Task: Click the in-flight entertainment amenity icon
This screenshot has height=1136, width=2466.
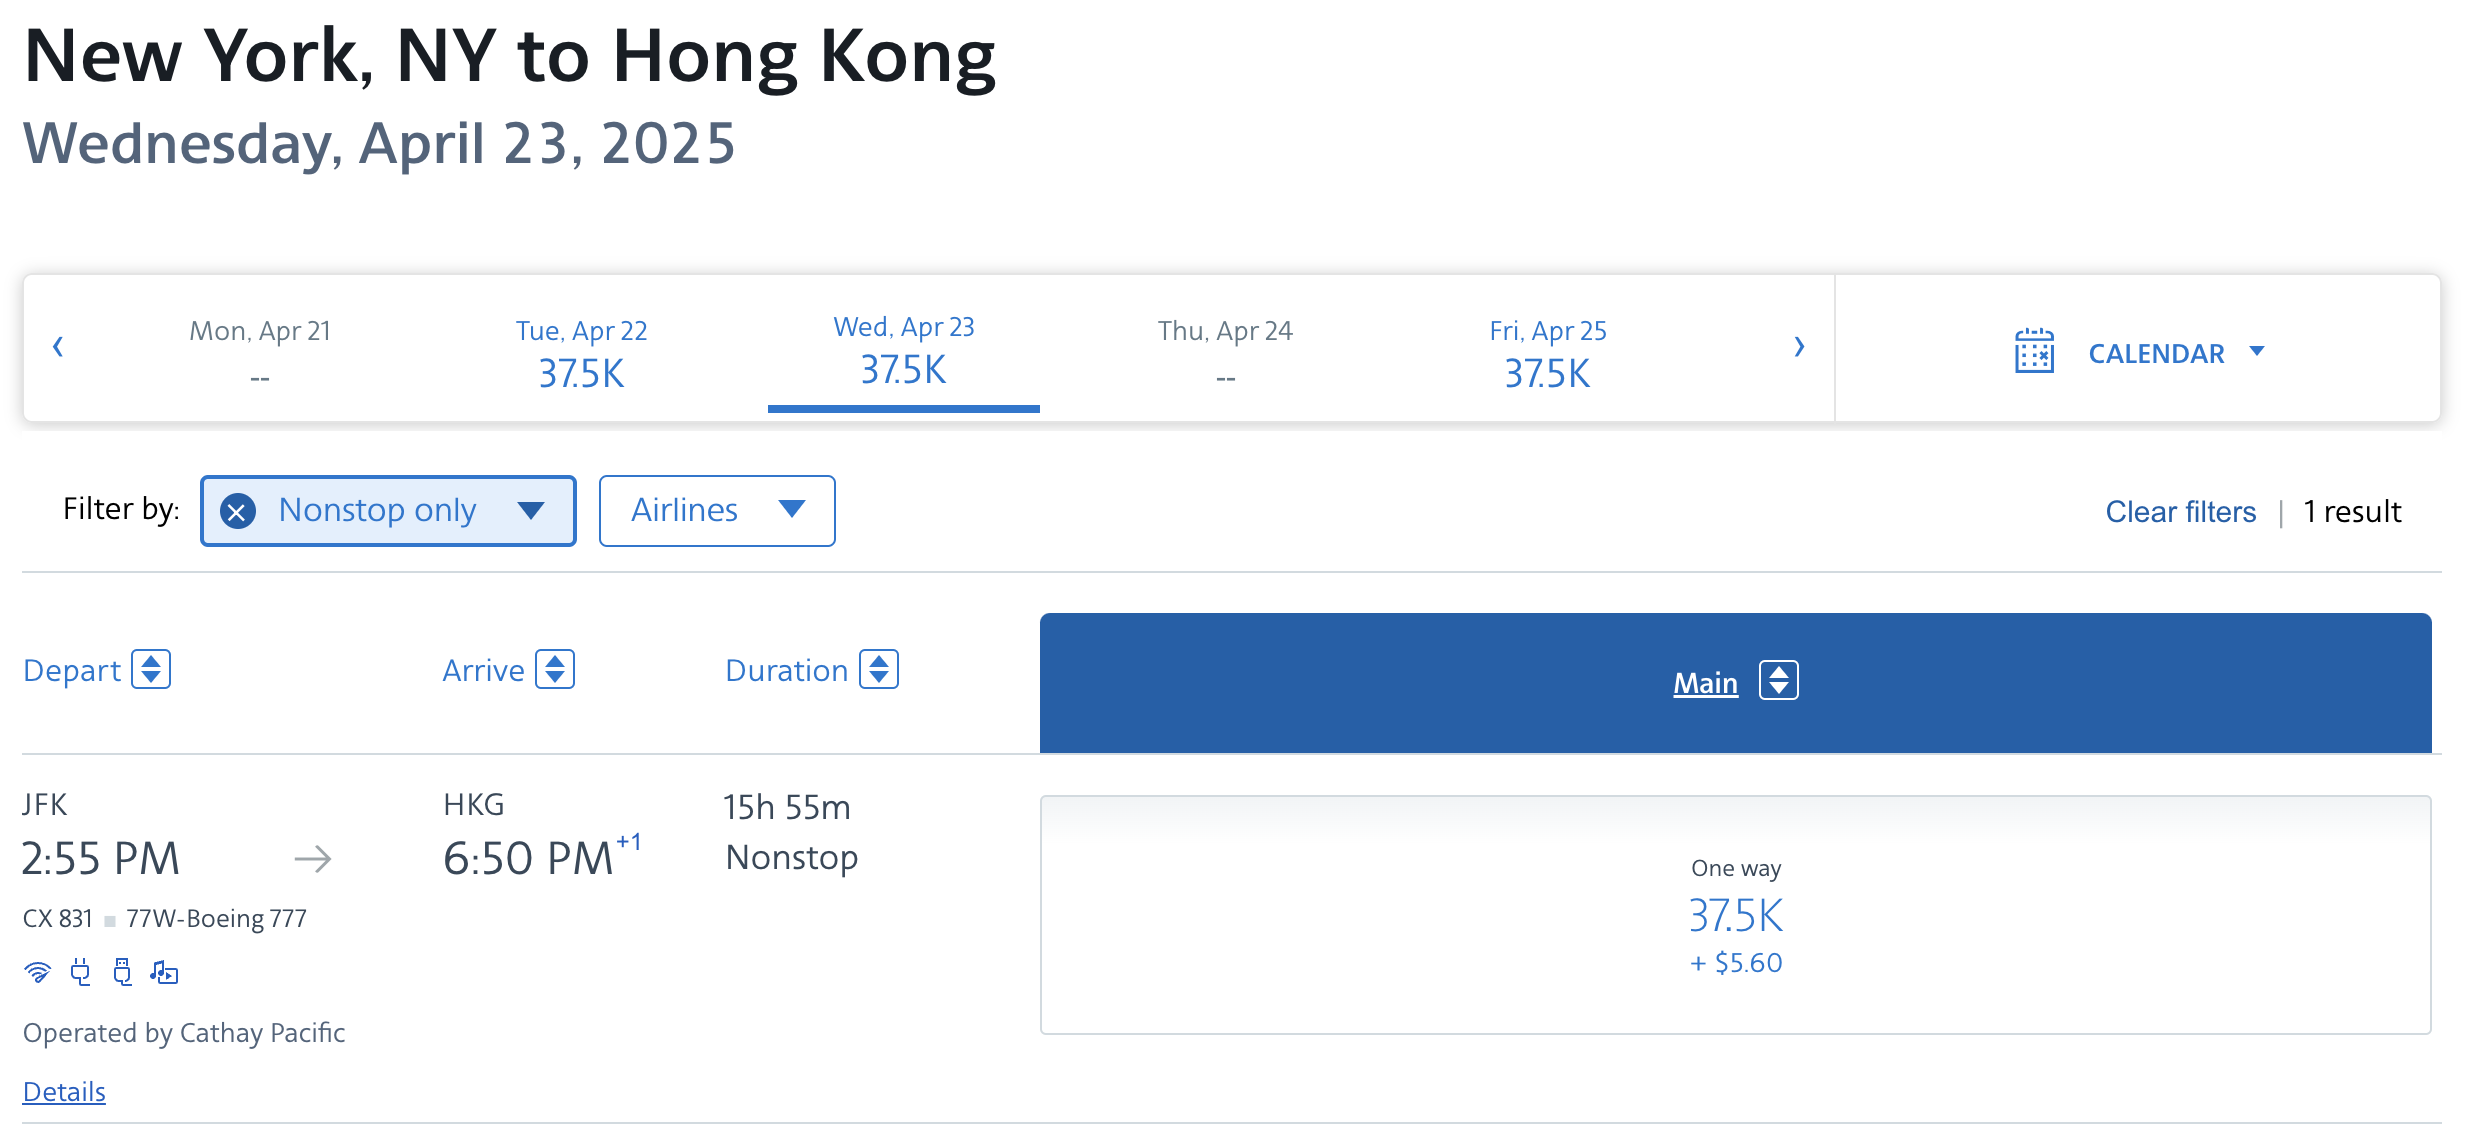Action: [164, 972]
